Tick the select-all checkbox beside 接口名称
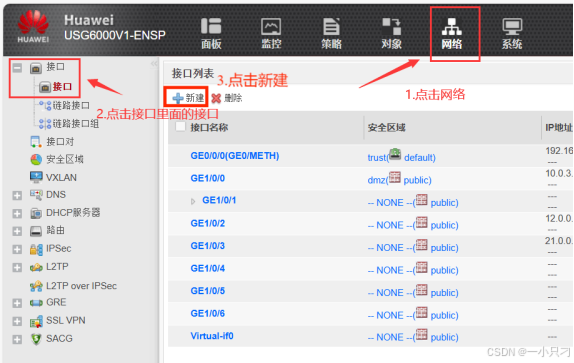 click(180, 127)
